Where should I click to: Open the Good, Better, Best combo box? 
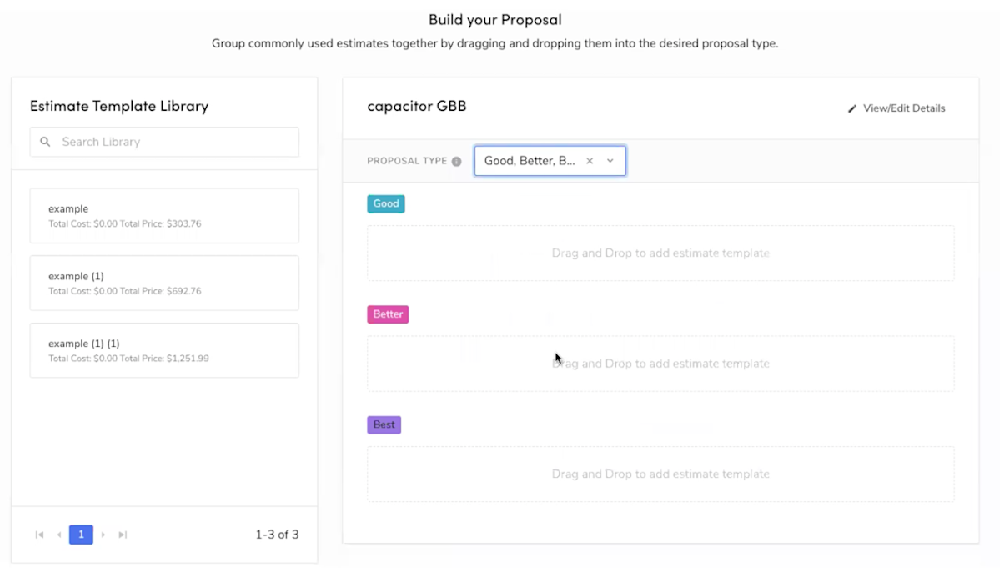550,161
